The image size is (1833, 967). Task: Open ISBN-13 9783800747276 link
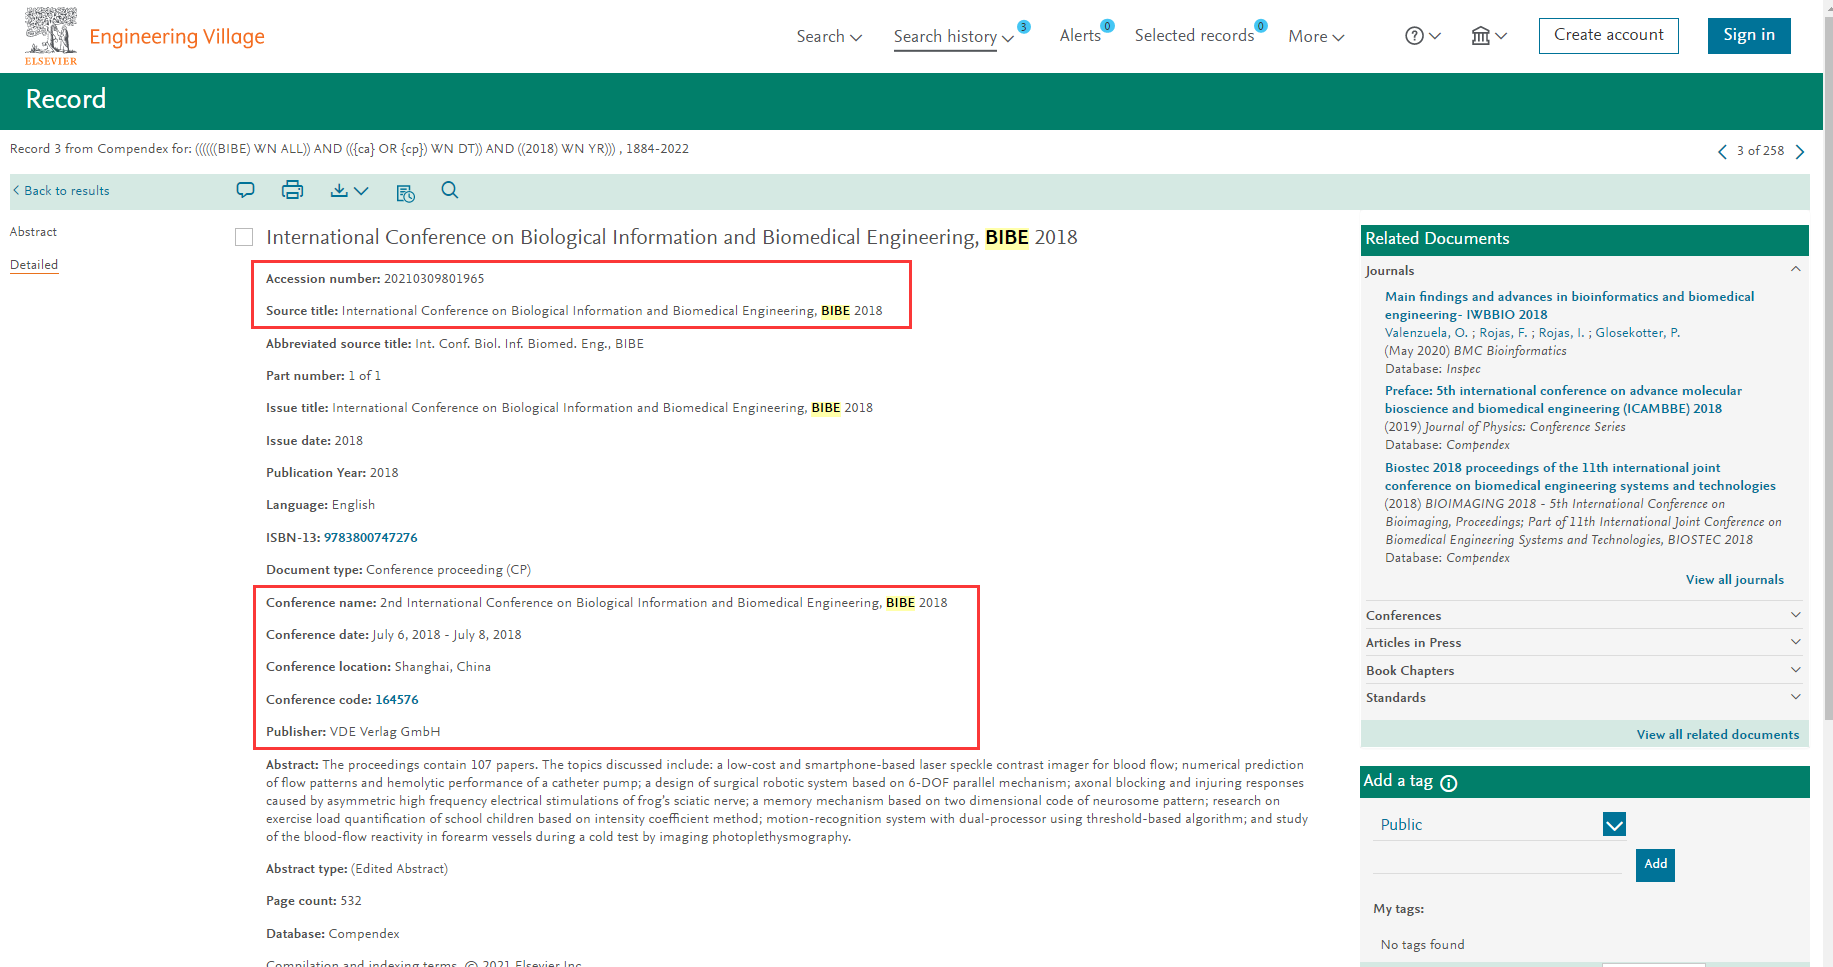[371, 538]
